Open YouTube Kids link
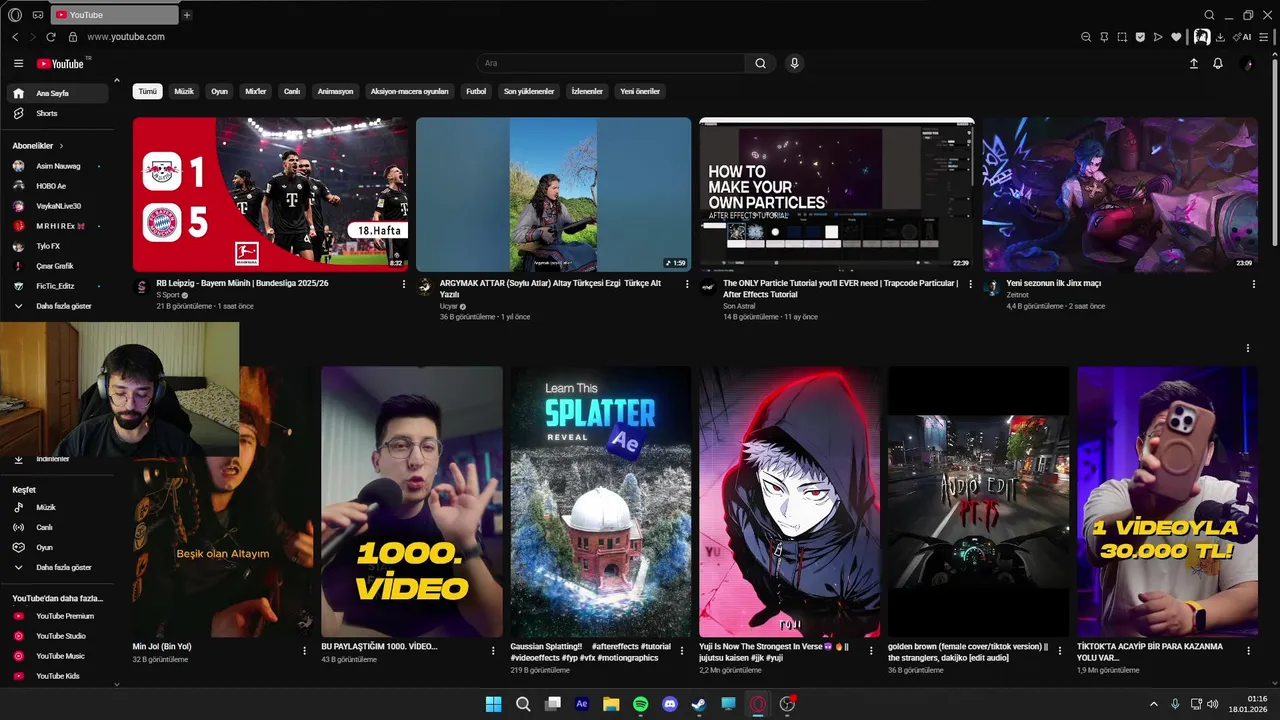The height and width of the screenshot is (720, 1280). (x=58, y=676)
